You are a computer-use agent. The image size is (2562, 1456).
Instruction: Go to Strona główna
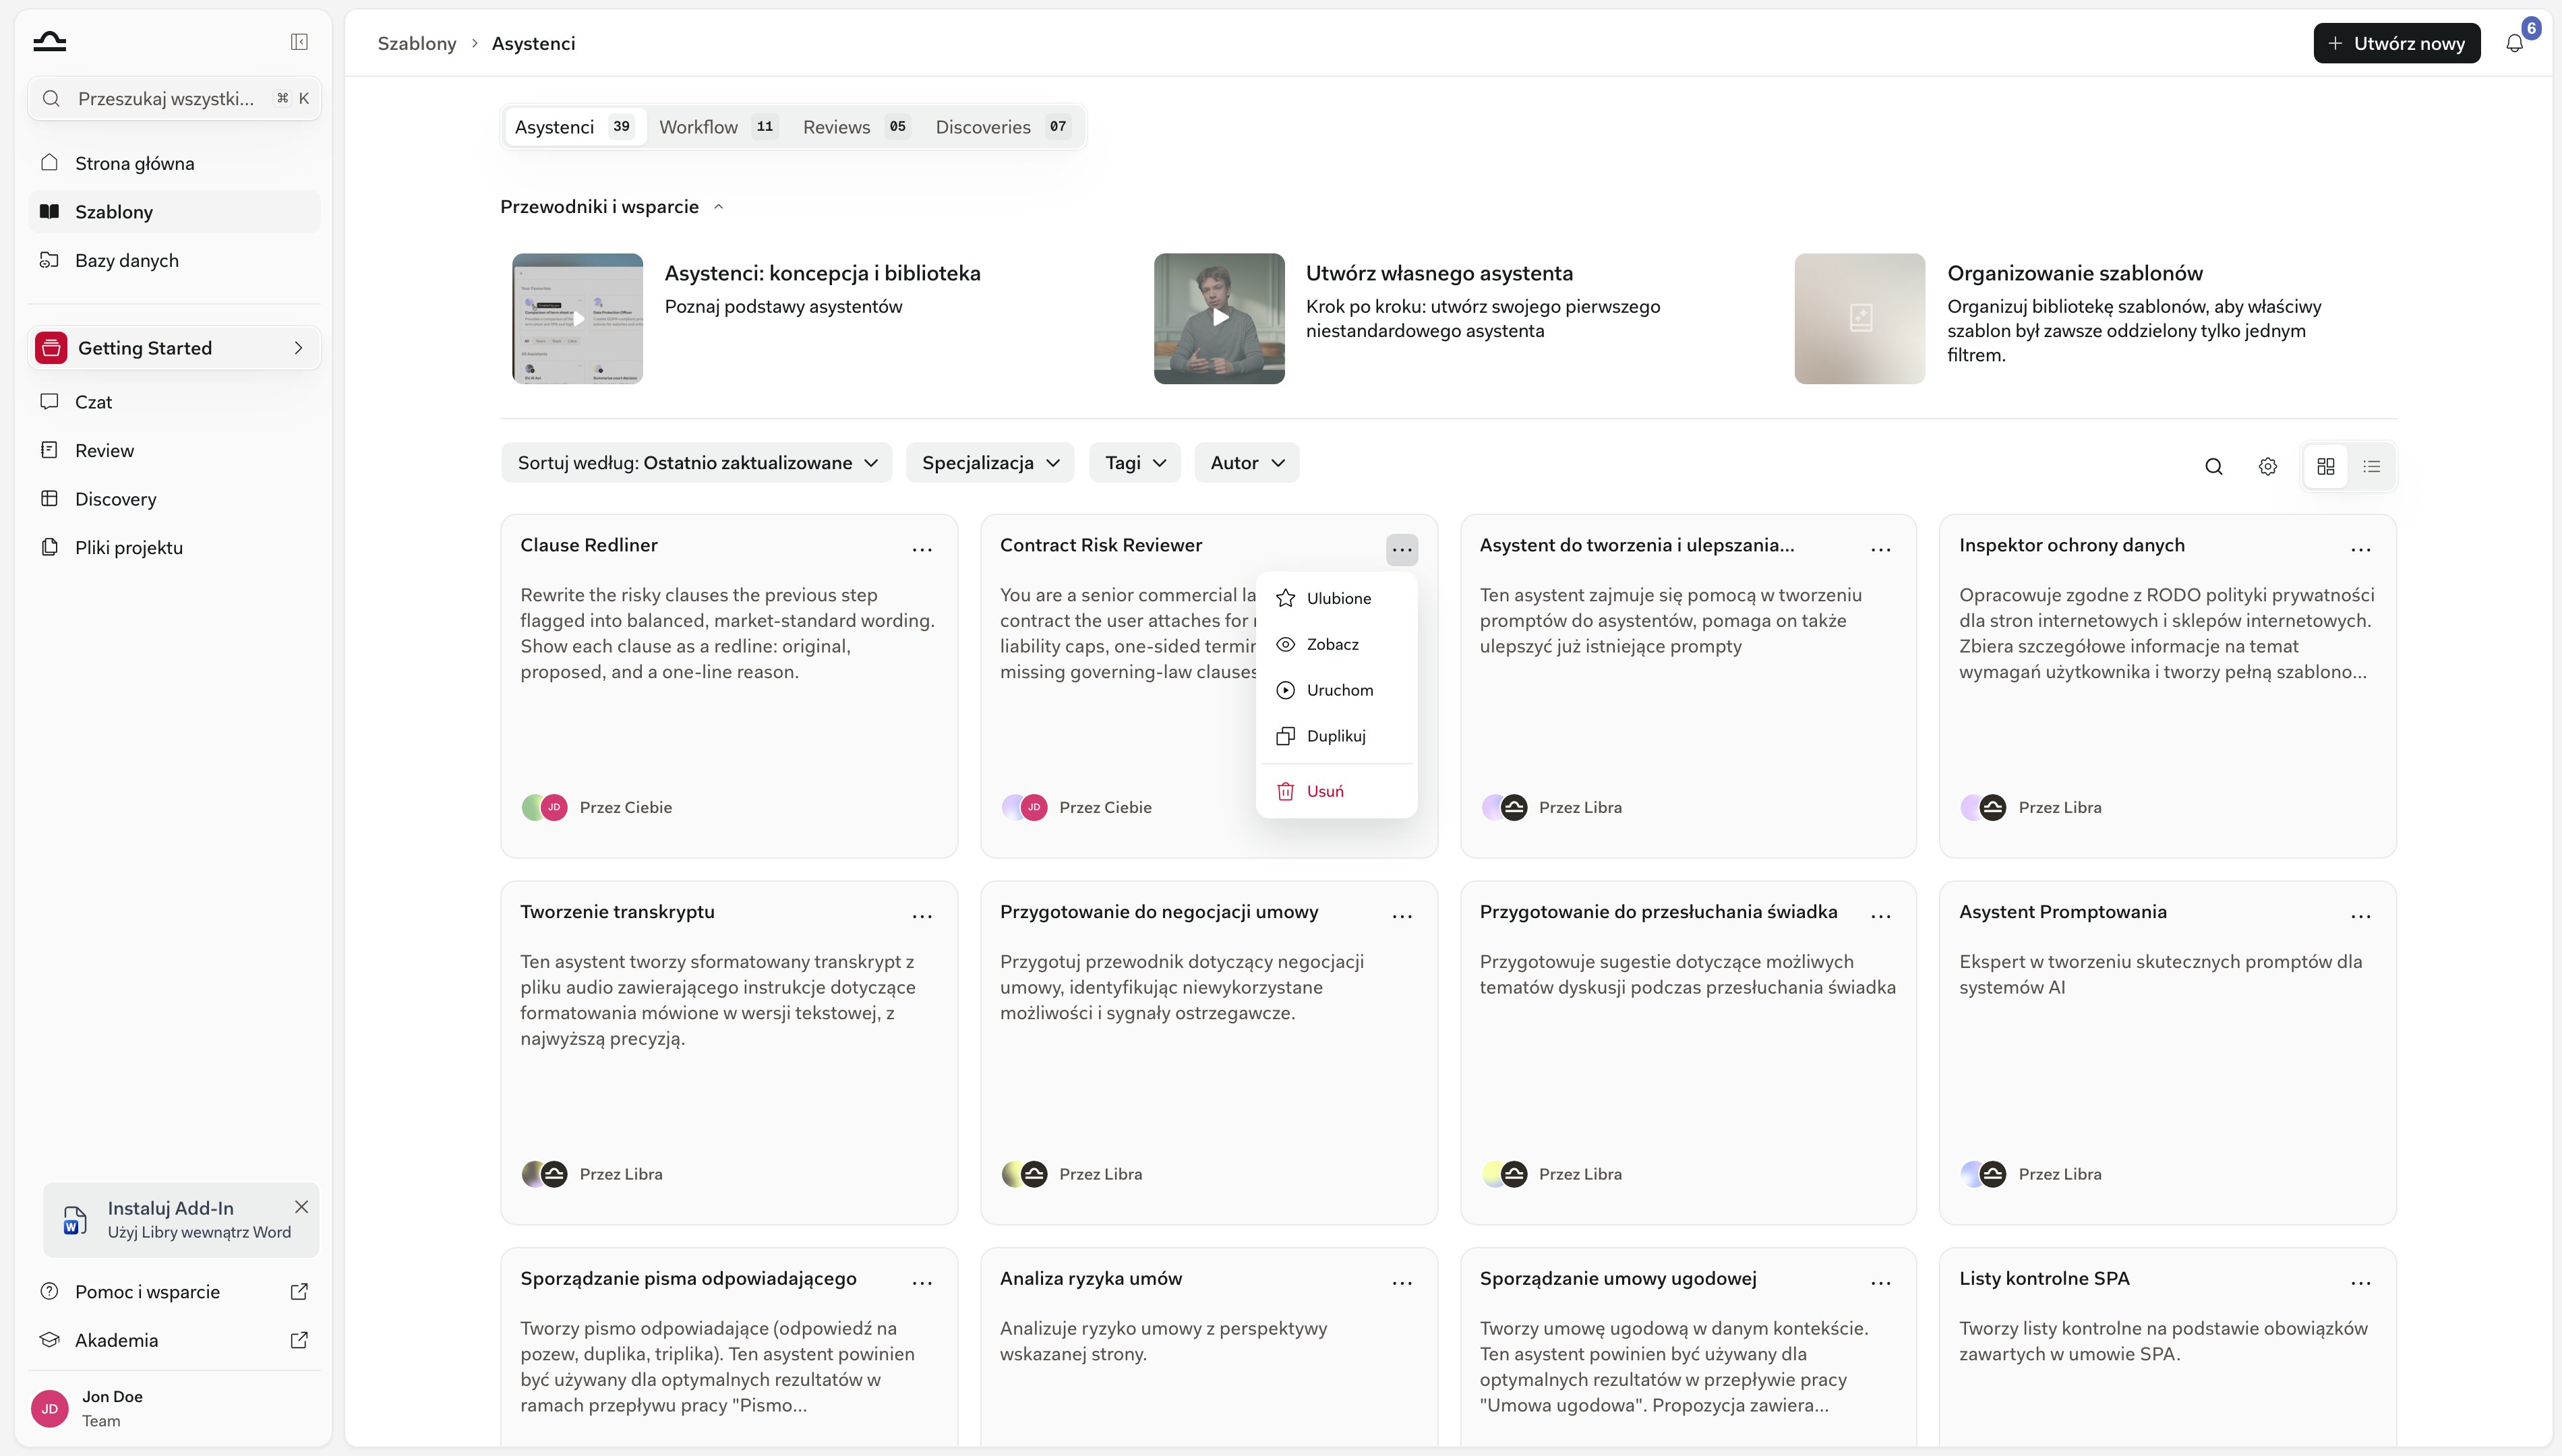pyautogui.click(x=173, y=163)
